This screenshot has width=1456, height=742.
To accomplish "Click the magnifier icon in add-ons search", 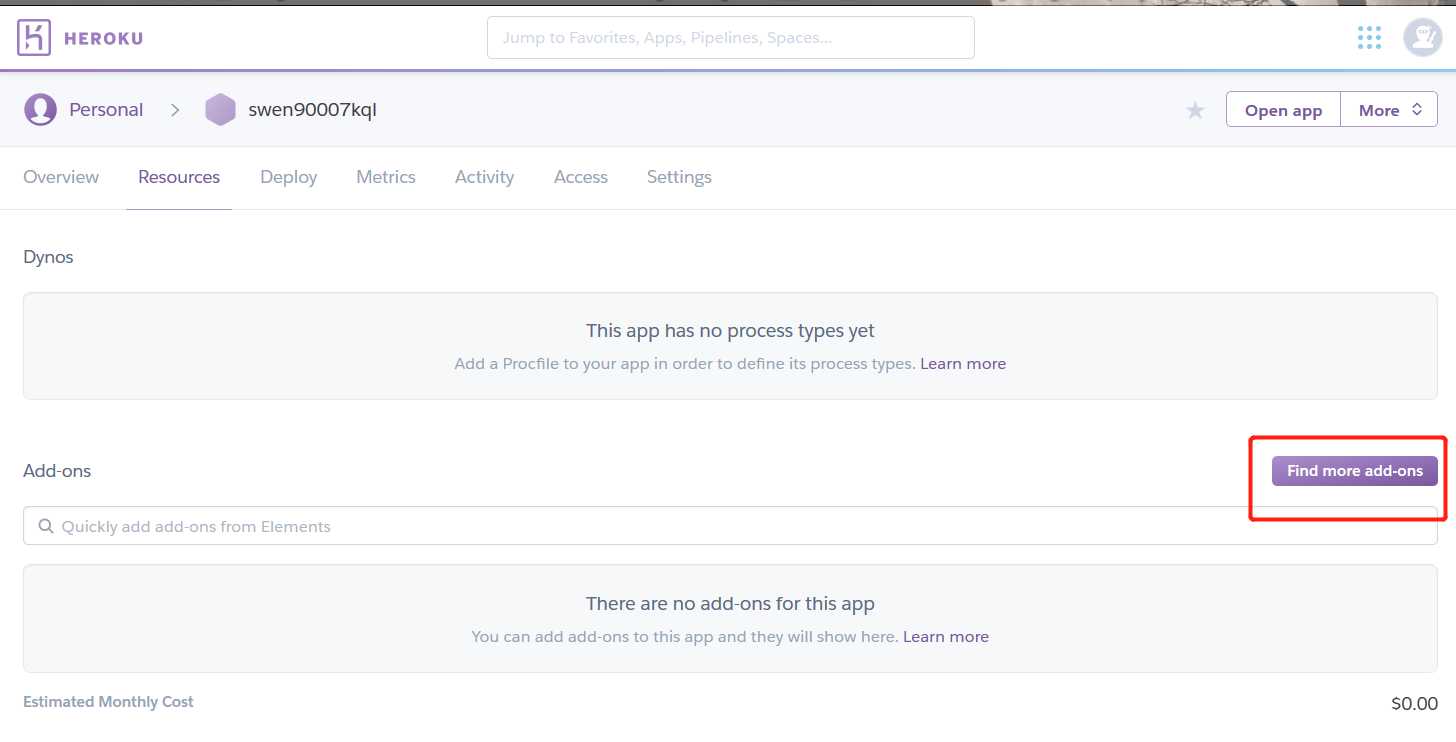I will click(x=45, y=526).
